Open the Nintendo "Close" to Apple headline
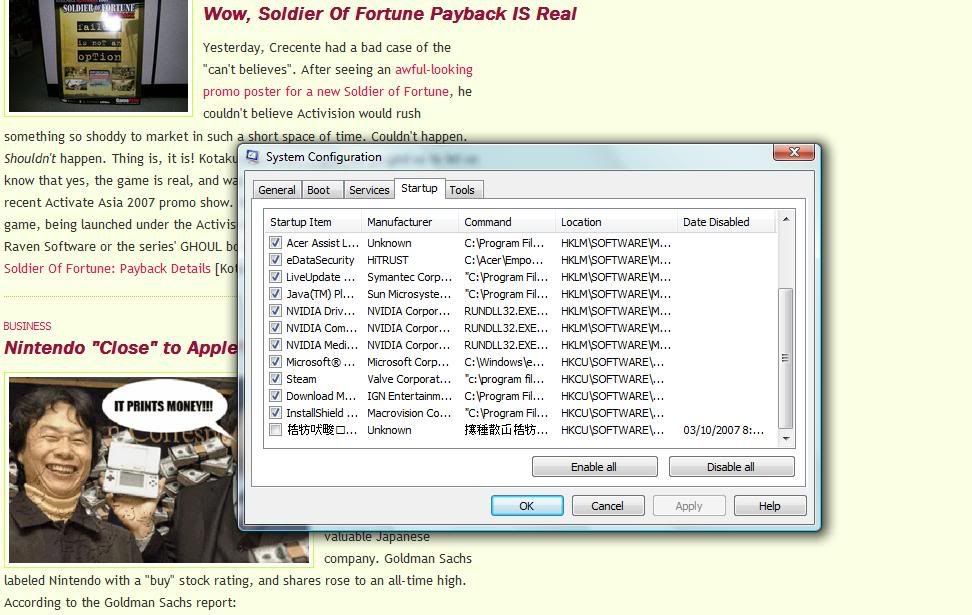This screenshot has width=972, height=615. (x=120, y=348)
